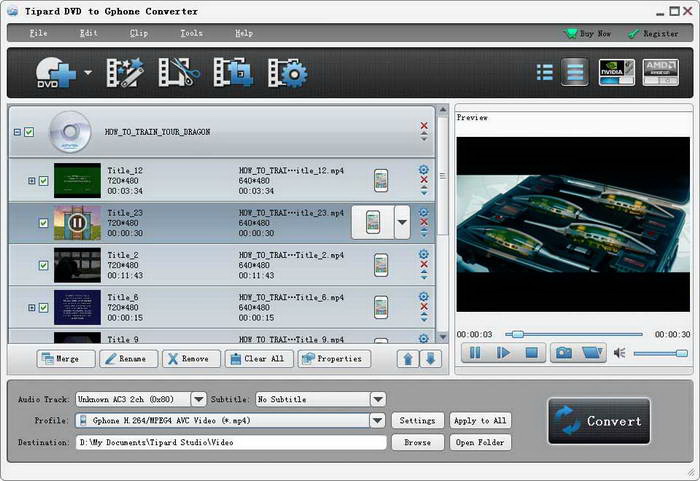Open the video effect edit tool
700x481 pixels.
point(126,73)
